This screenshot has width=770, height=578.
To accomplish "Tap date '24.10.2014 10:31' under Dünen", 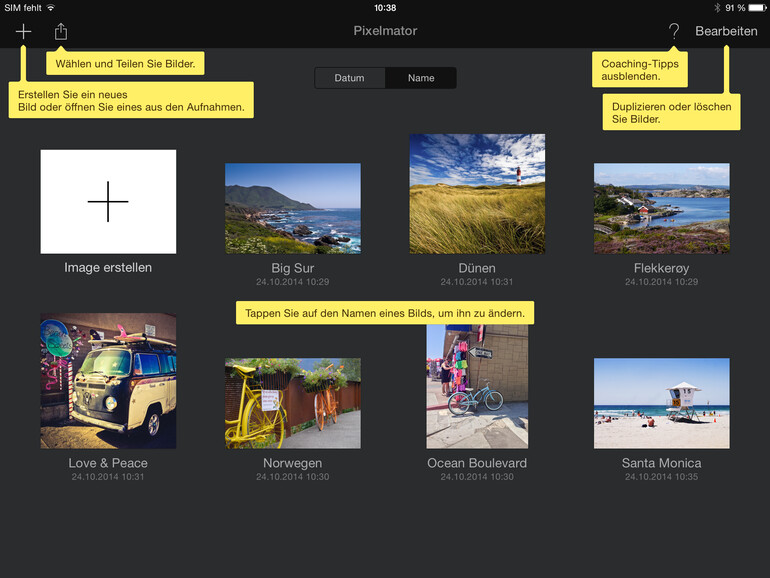I will (477, 282).
